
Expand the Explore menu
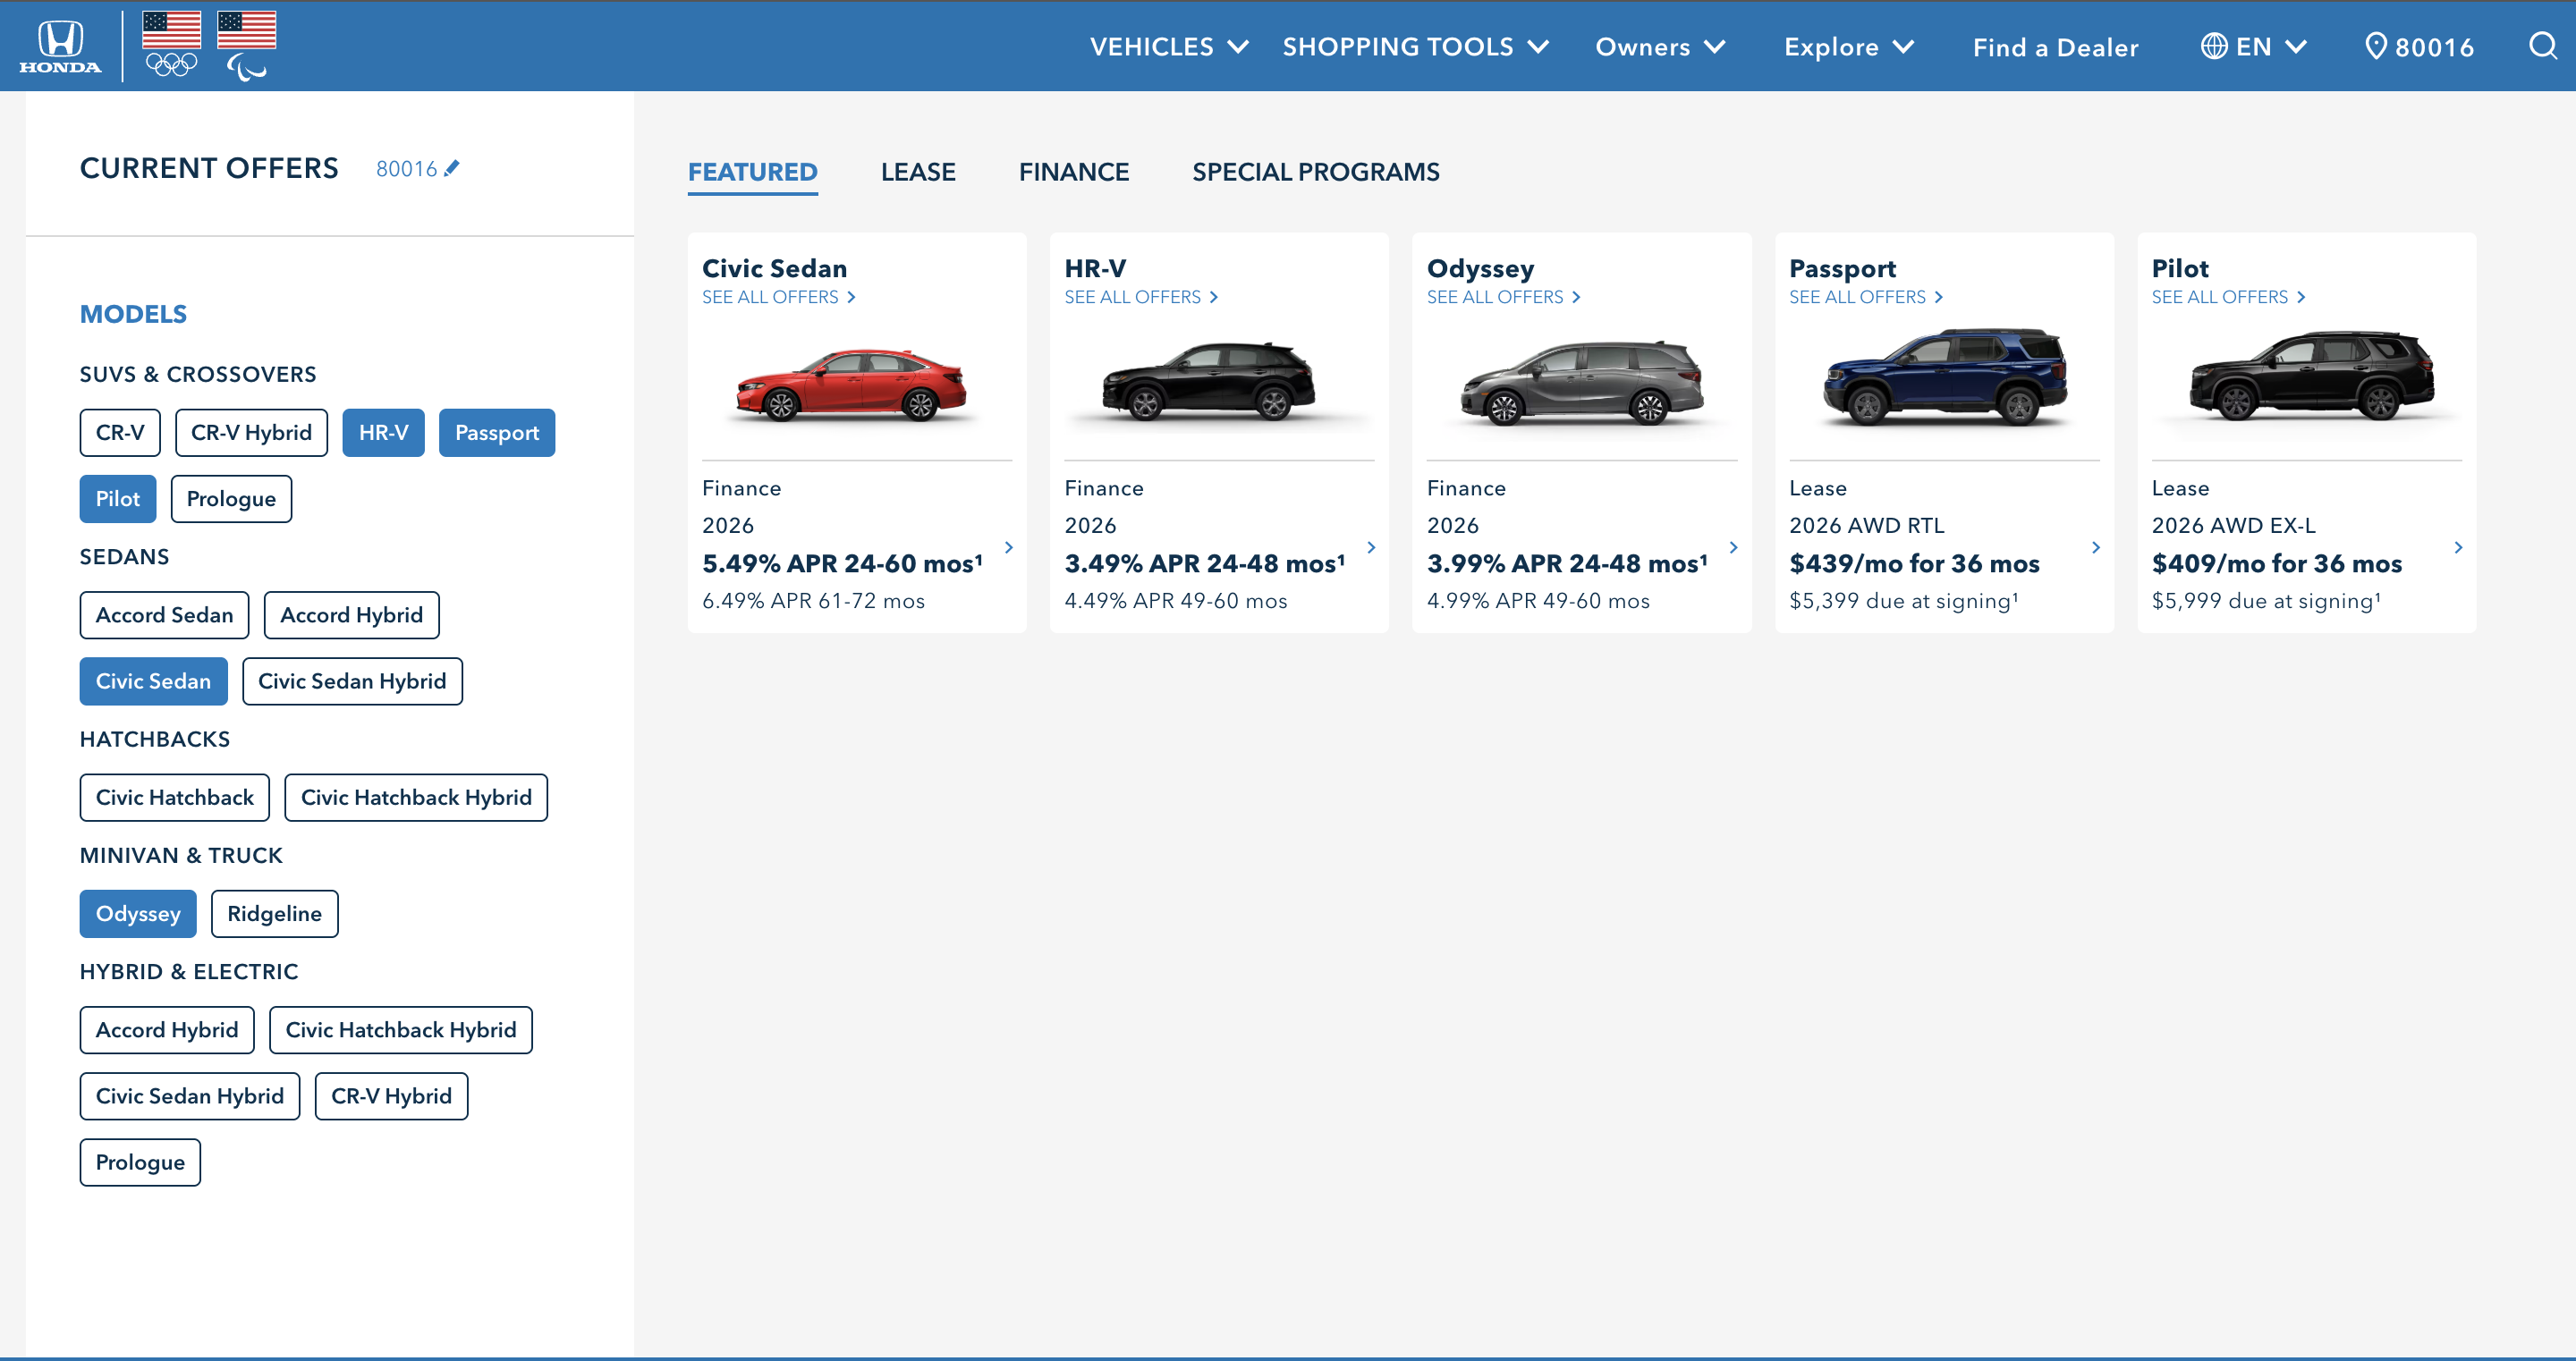click(x=1849, y=47)
